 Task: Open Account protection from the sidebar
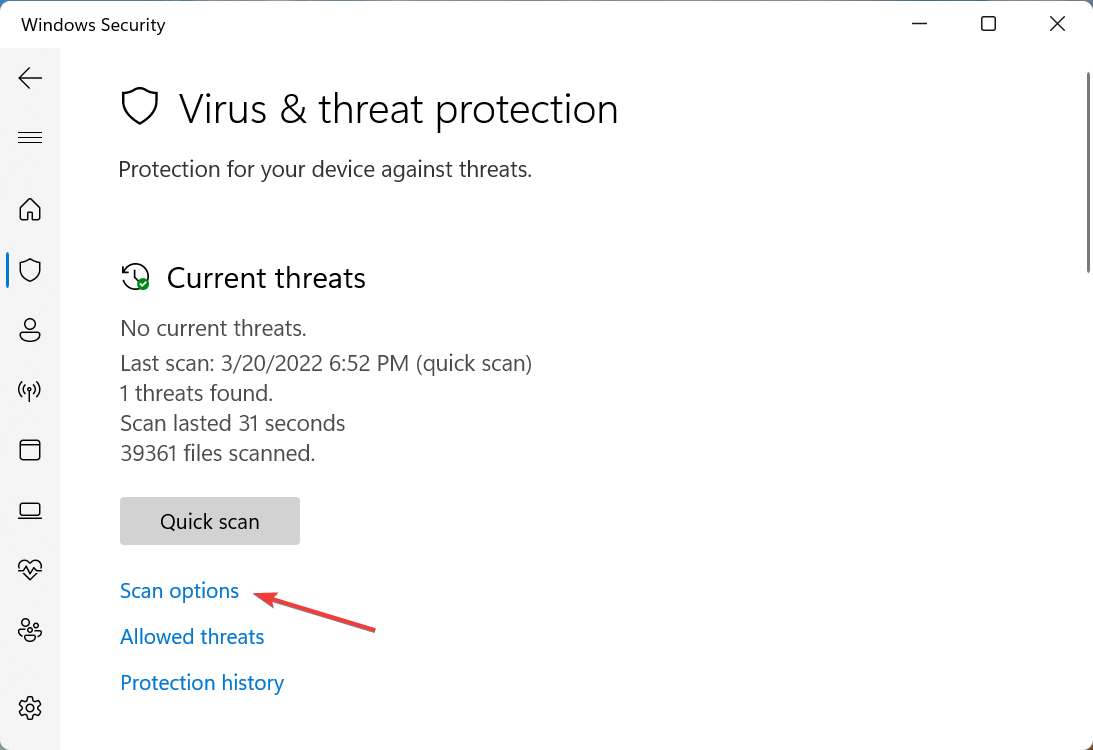(30, 330)
